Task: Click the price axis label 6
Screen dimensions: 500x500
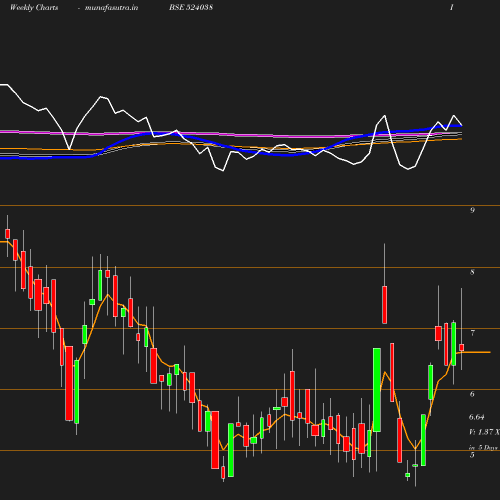Action: pos(472,394)
